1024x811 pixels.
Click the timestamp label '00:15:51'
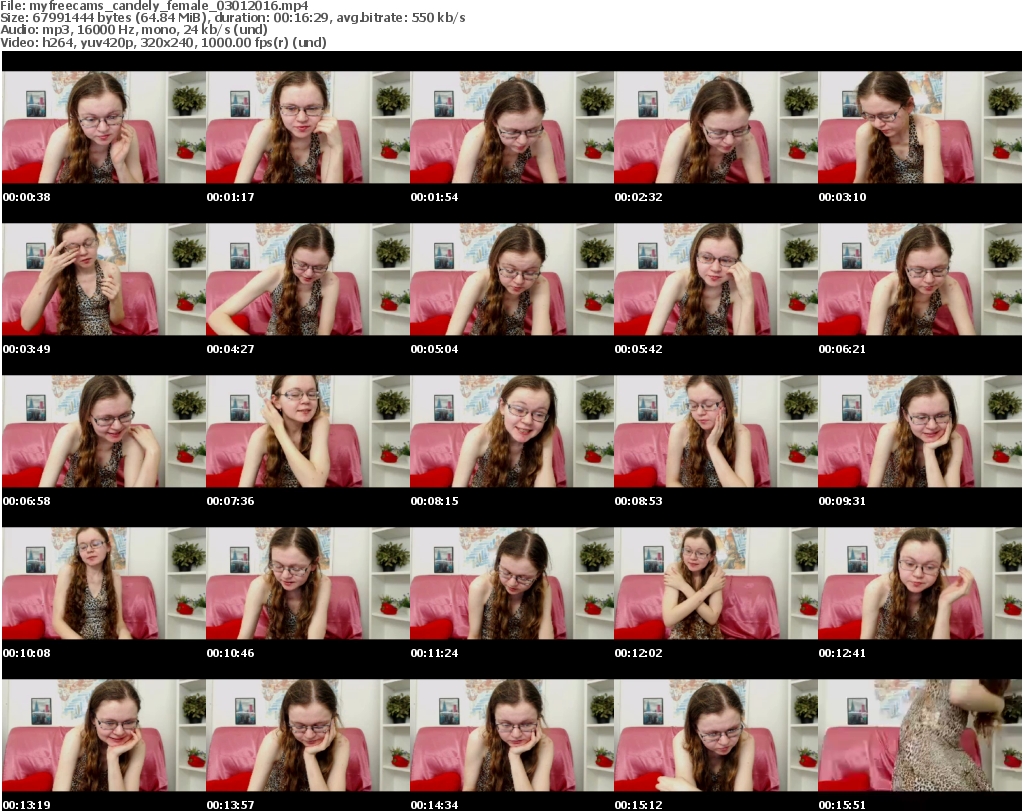click(x=842, y=805)
